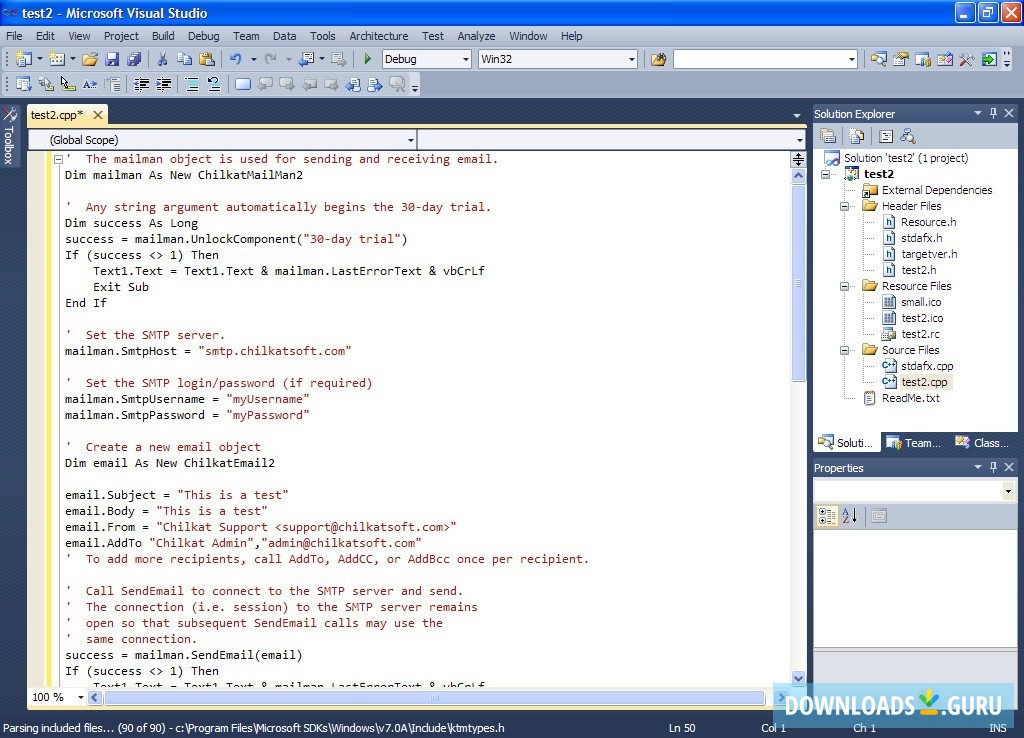Open the Analyze menu
Screen dimensions: 1024x738
tap(475, 36)
